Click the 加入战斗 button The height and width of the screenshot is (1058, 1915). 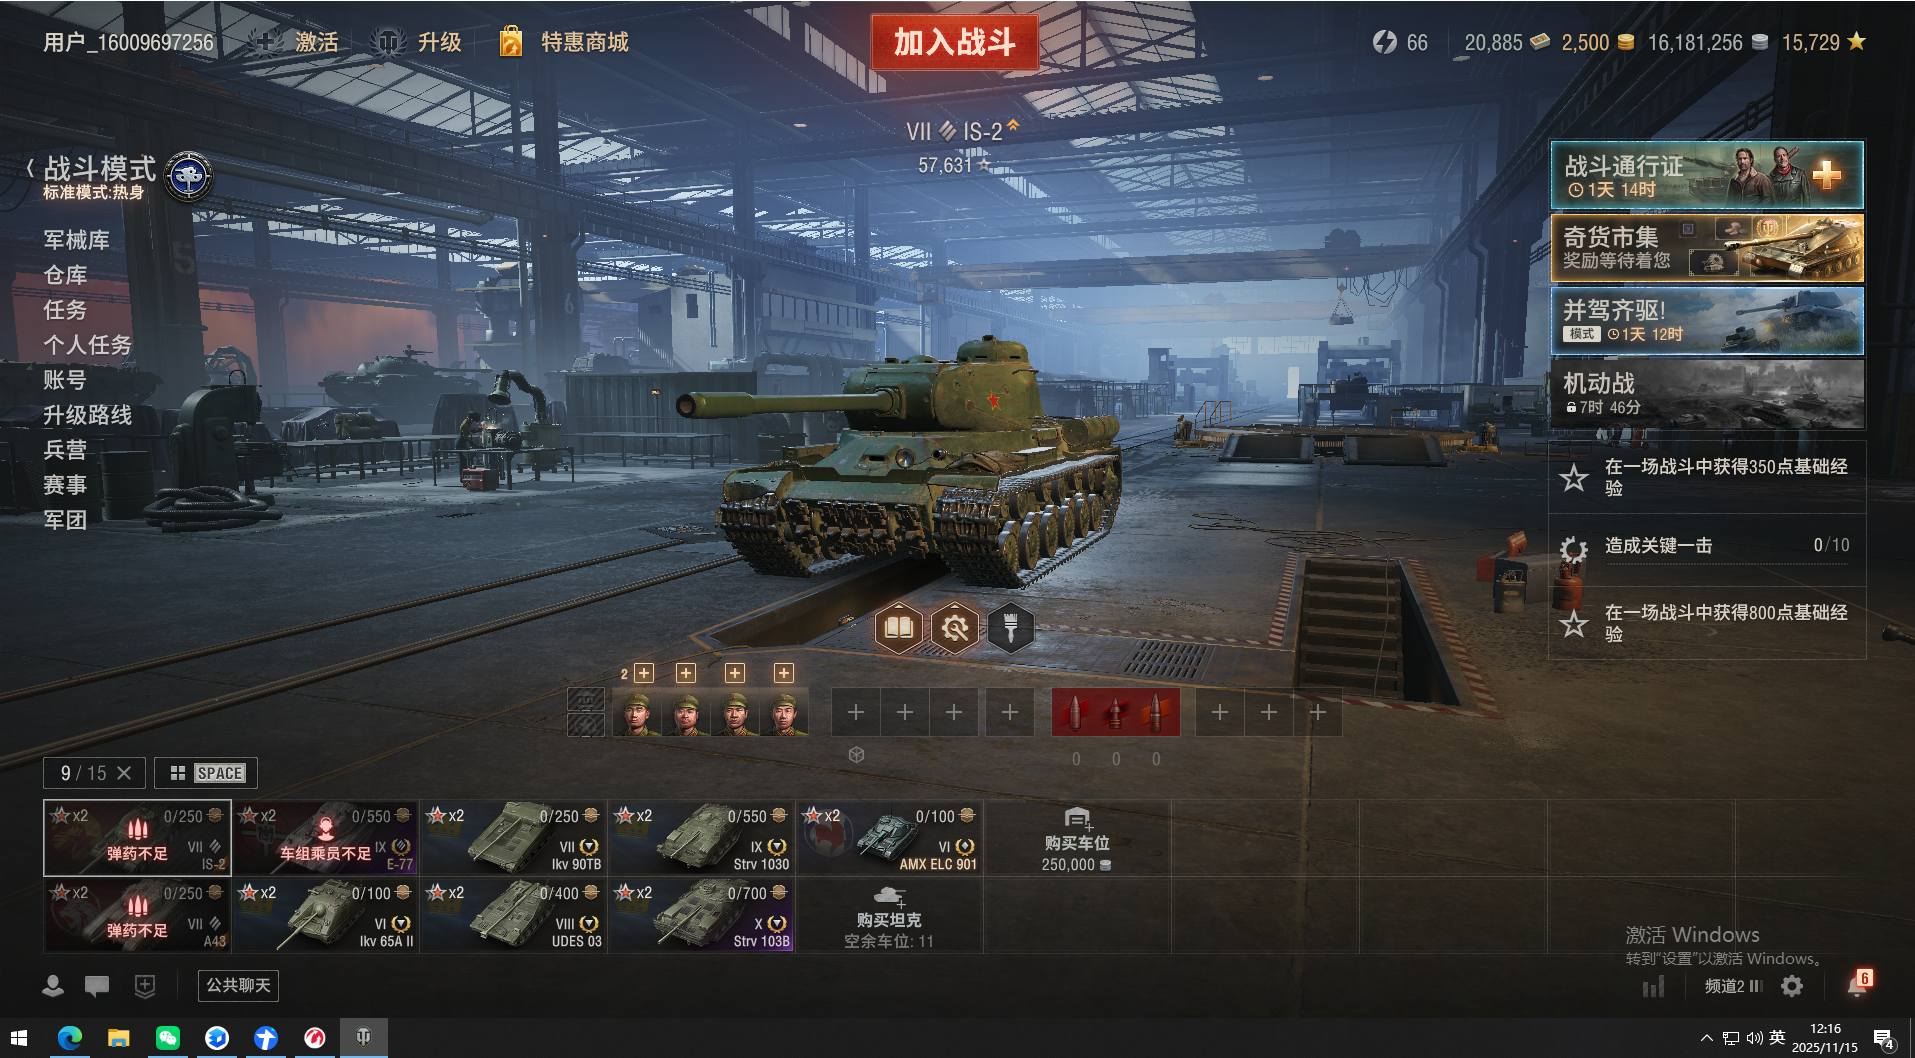pyautogui.click(x=954, y=42)
